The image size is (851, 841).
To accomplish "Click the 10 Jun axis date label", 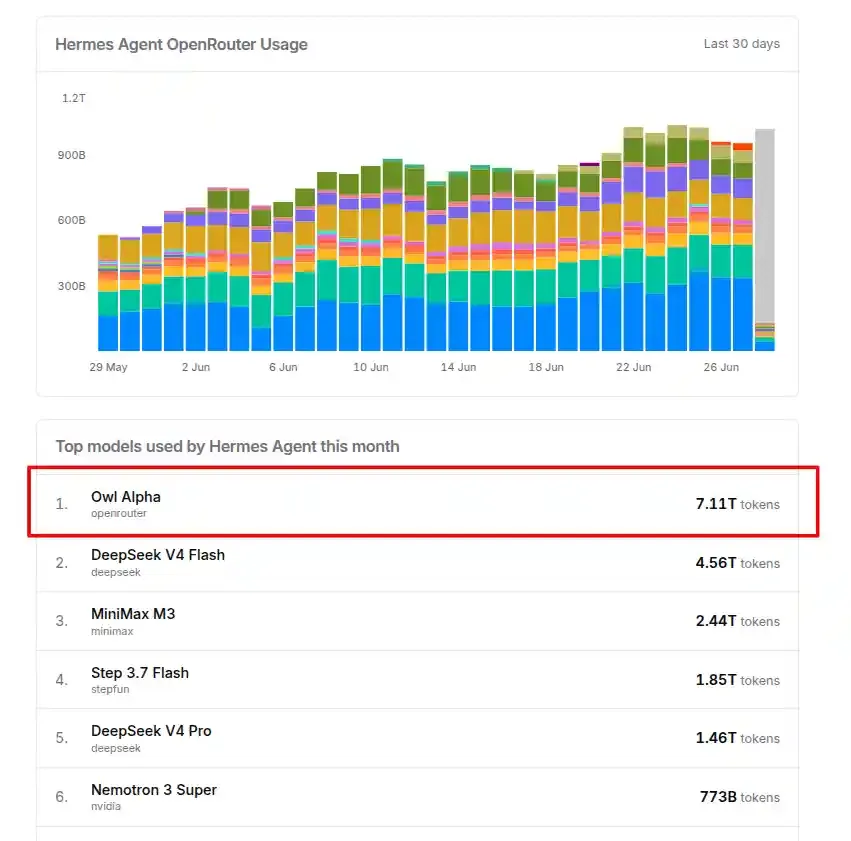I will click(371, 367).
